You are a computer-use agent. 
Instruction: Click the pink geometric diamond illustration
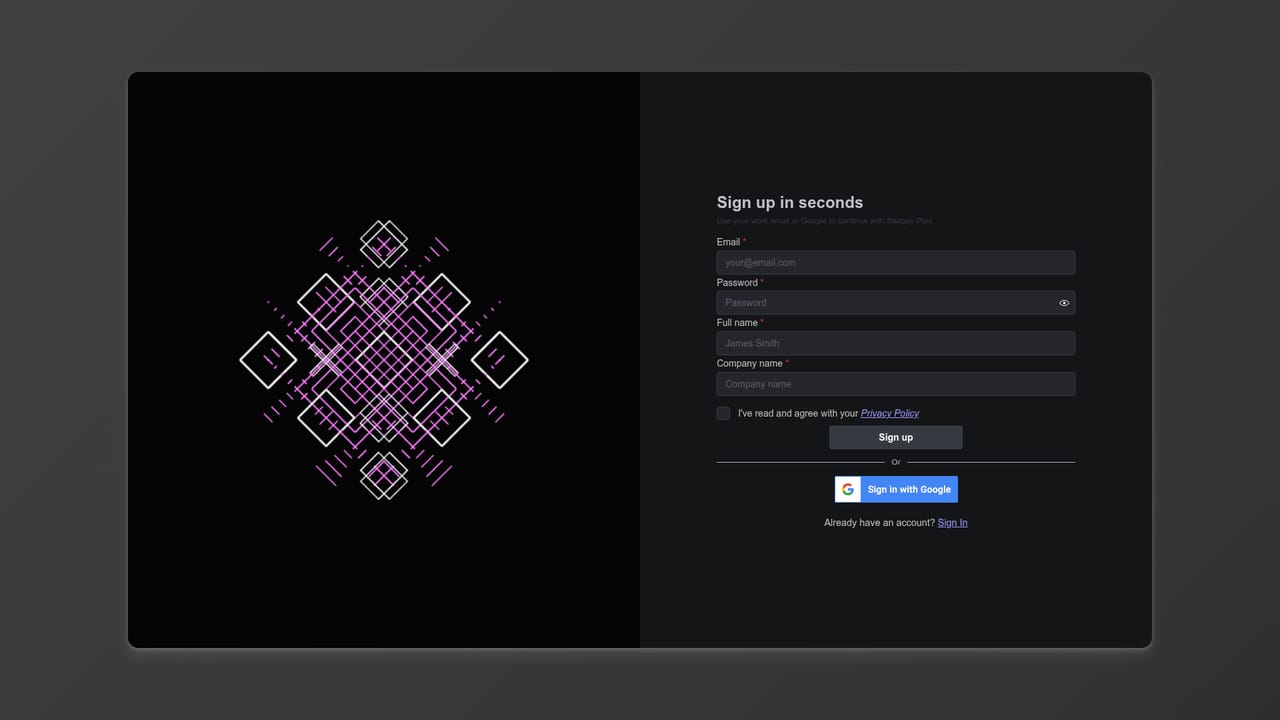coord(384,360)
